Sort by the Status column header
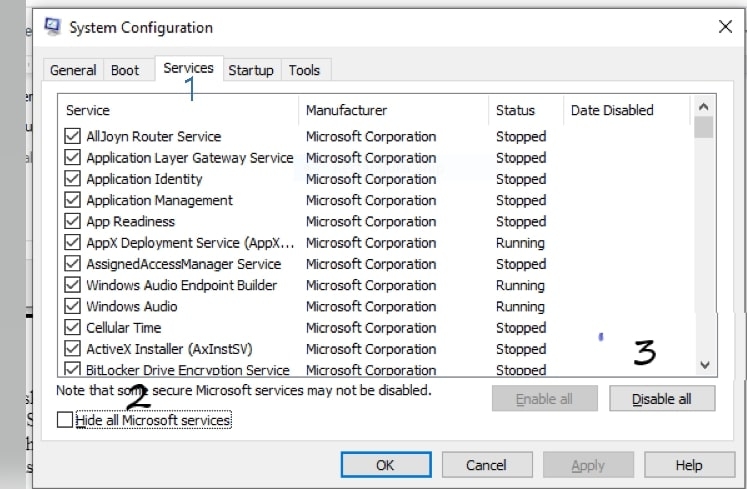Screen dimensions: 747x489 tap(526, 110)
